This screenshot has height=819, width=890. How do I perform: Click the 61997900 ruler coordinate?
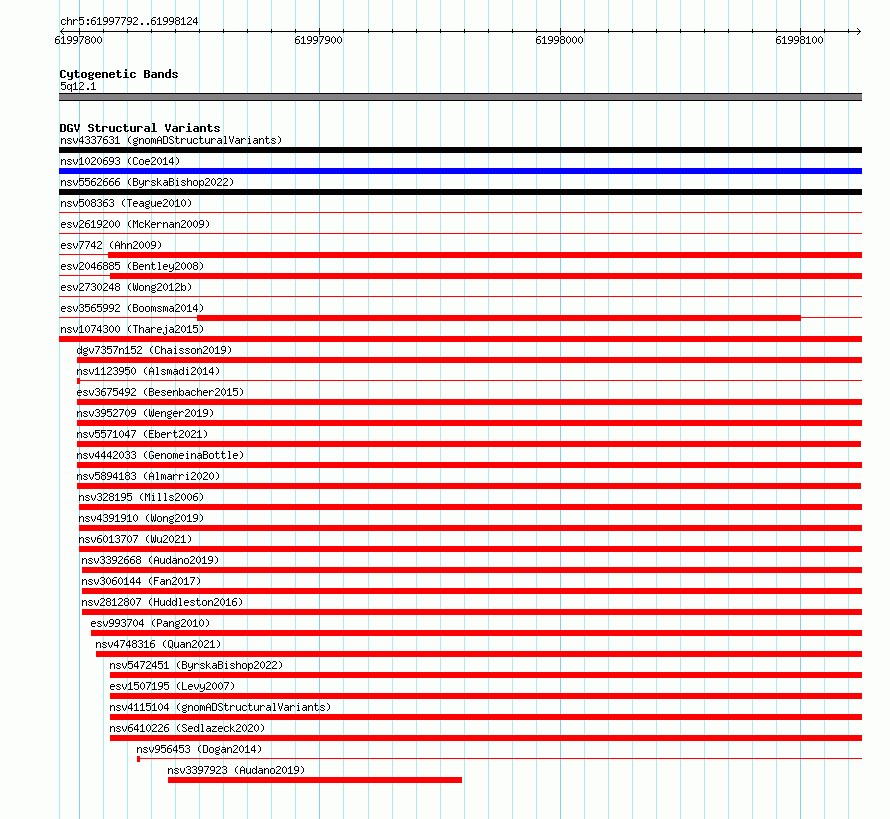point(318,40)
